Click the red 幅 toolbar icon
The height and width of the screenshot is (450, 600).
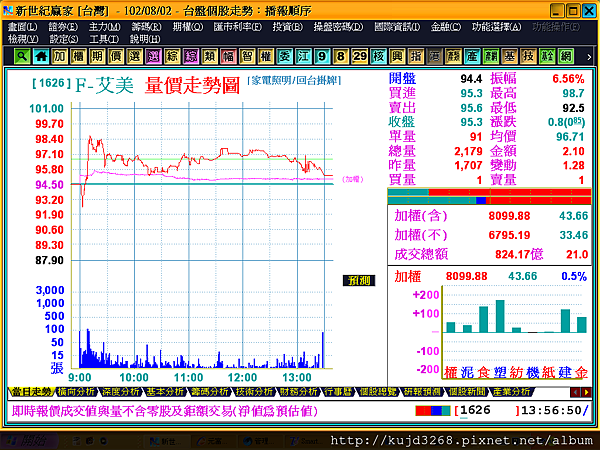pos(228,57)
